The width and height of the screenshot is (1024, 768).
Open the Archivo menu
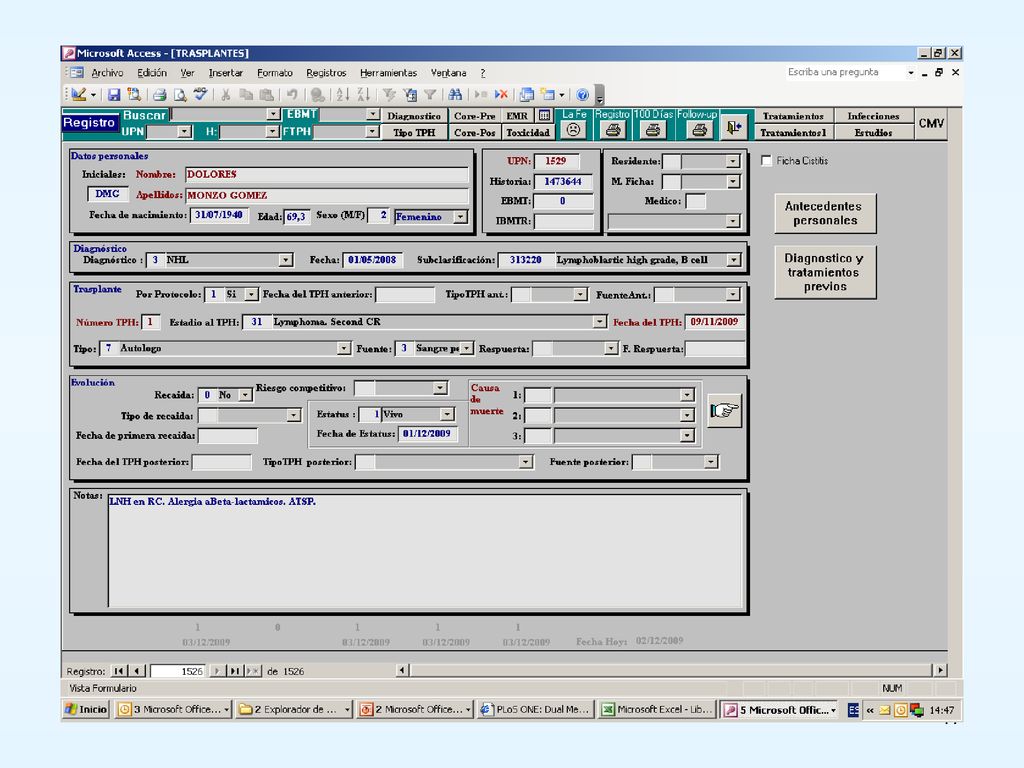pyautogui.click(x=107, y=73)
